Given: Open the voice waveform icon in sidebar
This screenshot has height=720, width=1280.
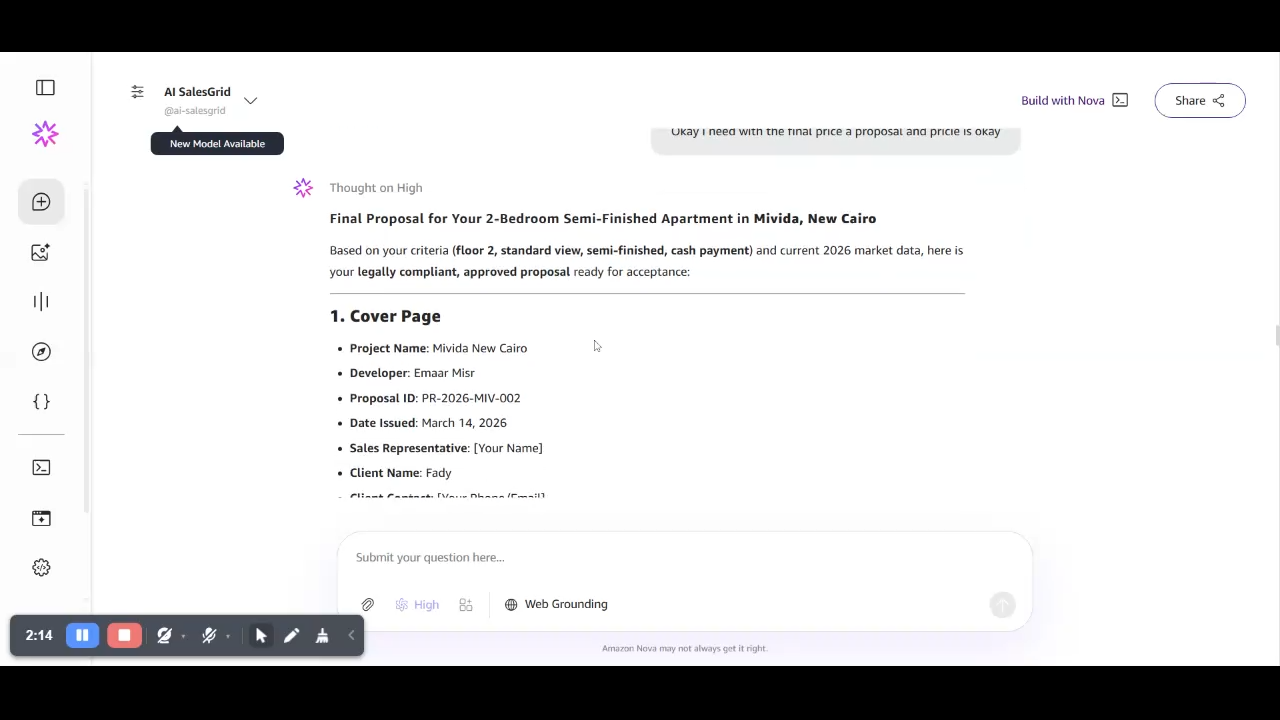Looking at the screenshot, I should [x=41, y=301].
